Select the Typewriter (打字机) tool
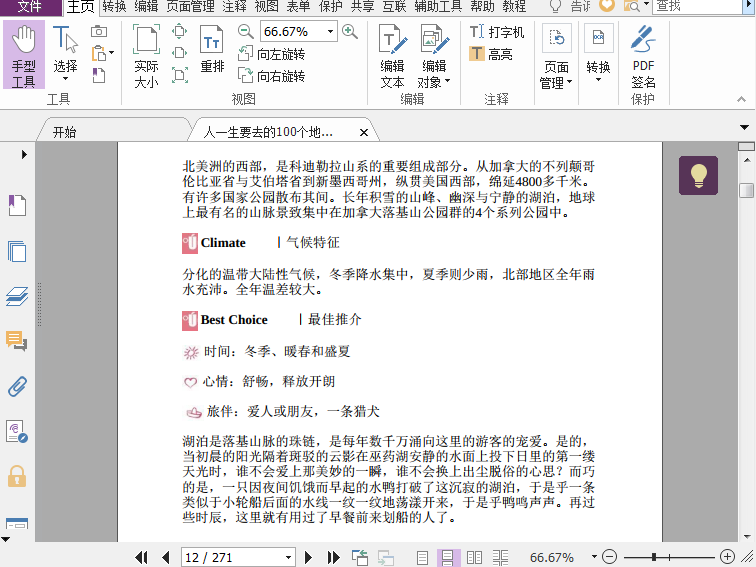The height and width of the screenshot is (567, 756). [497, 32]
